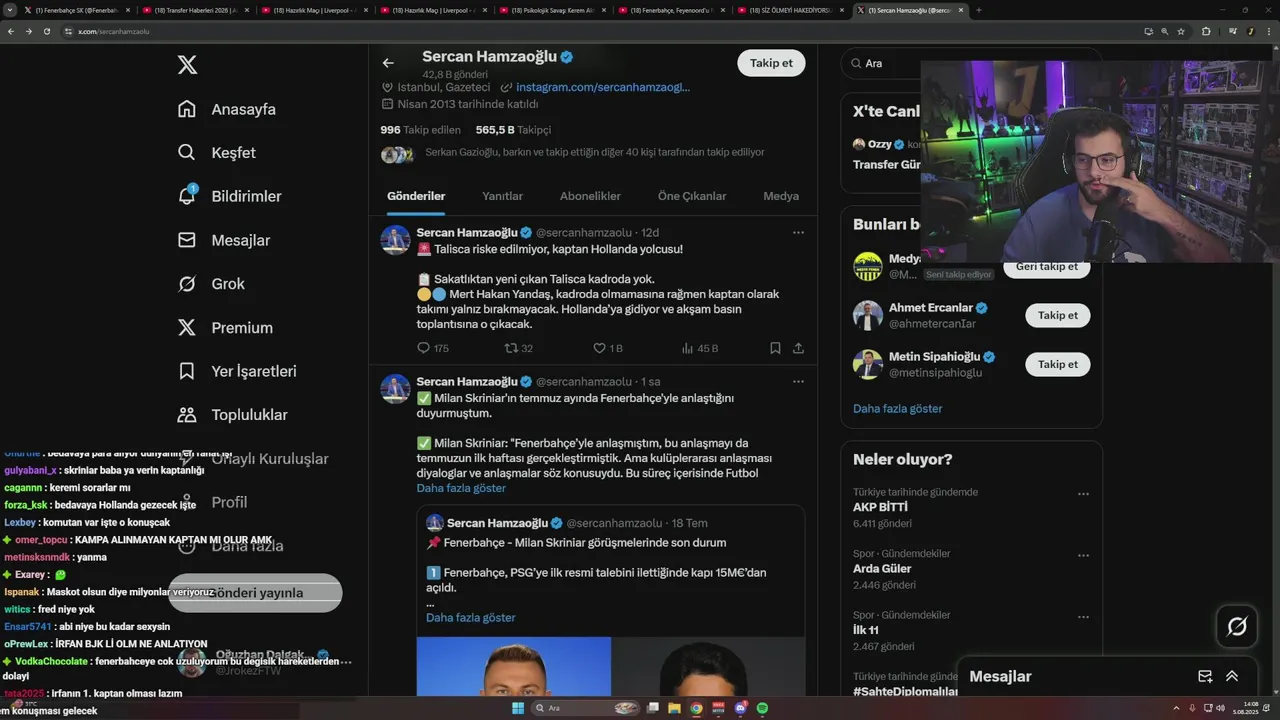The width and height of the screenshot is (1280, 720).
Task: Open more options on the Talisca post
Action: [798, 232]
